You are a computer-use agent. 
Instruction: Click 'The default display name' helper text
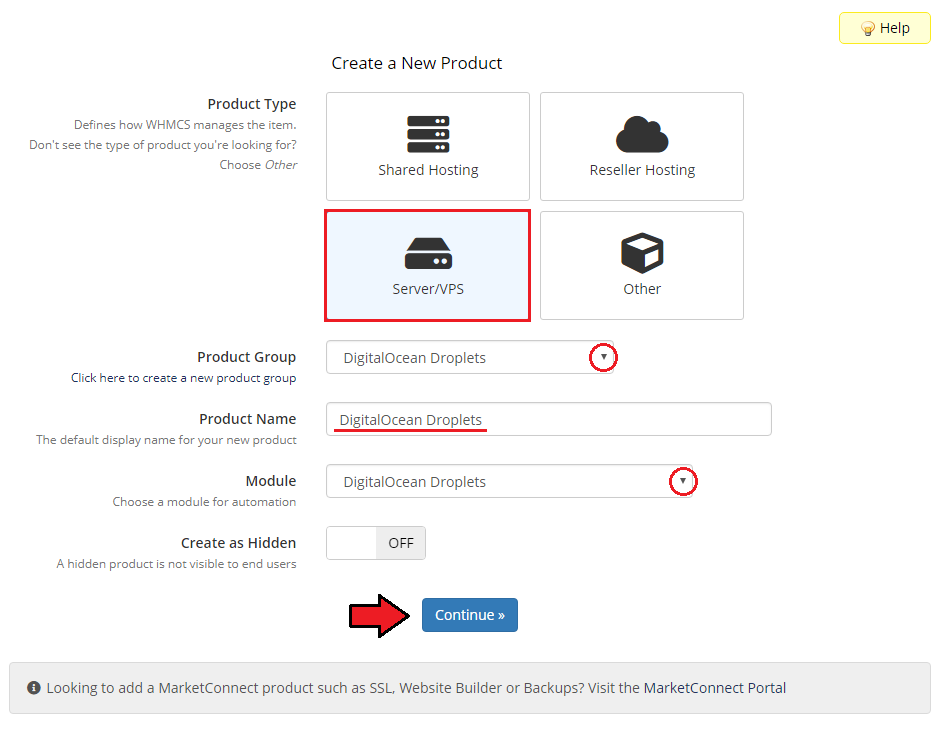tap(166, 440)
